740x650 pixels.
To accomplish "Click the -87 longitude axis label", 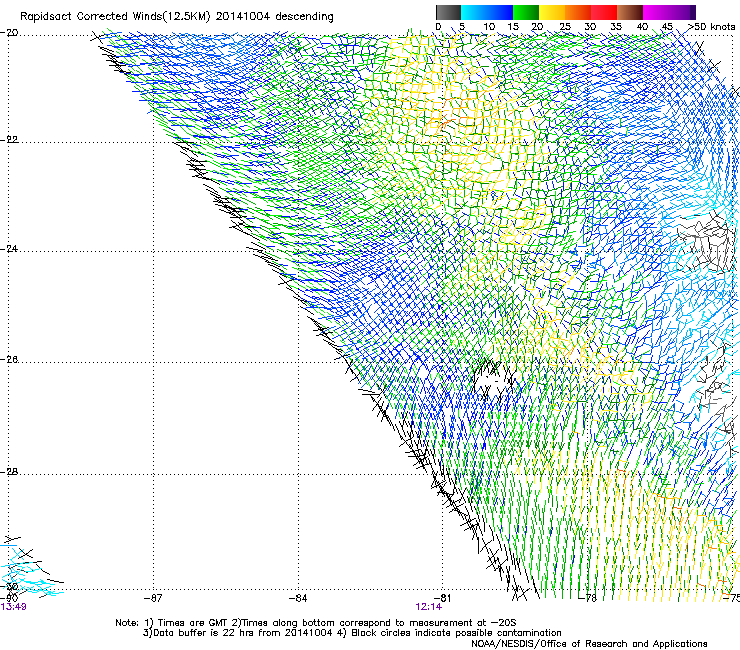I will 153,598.
